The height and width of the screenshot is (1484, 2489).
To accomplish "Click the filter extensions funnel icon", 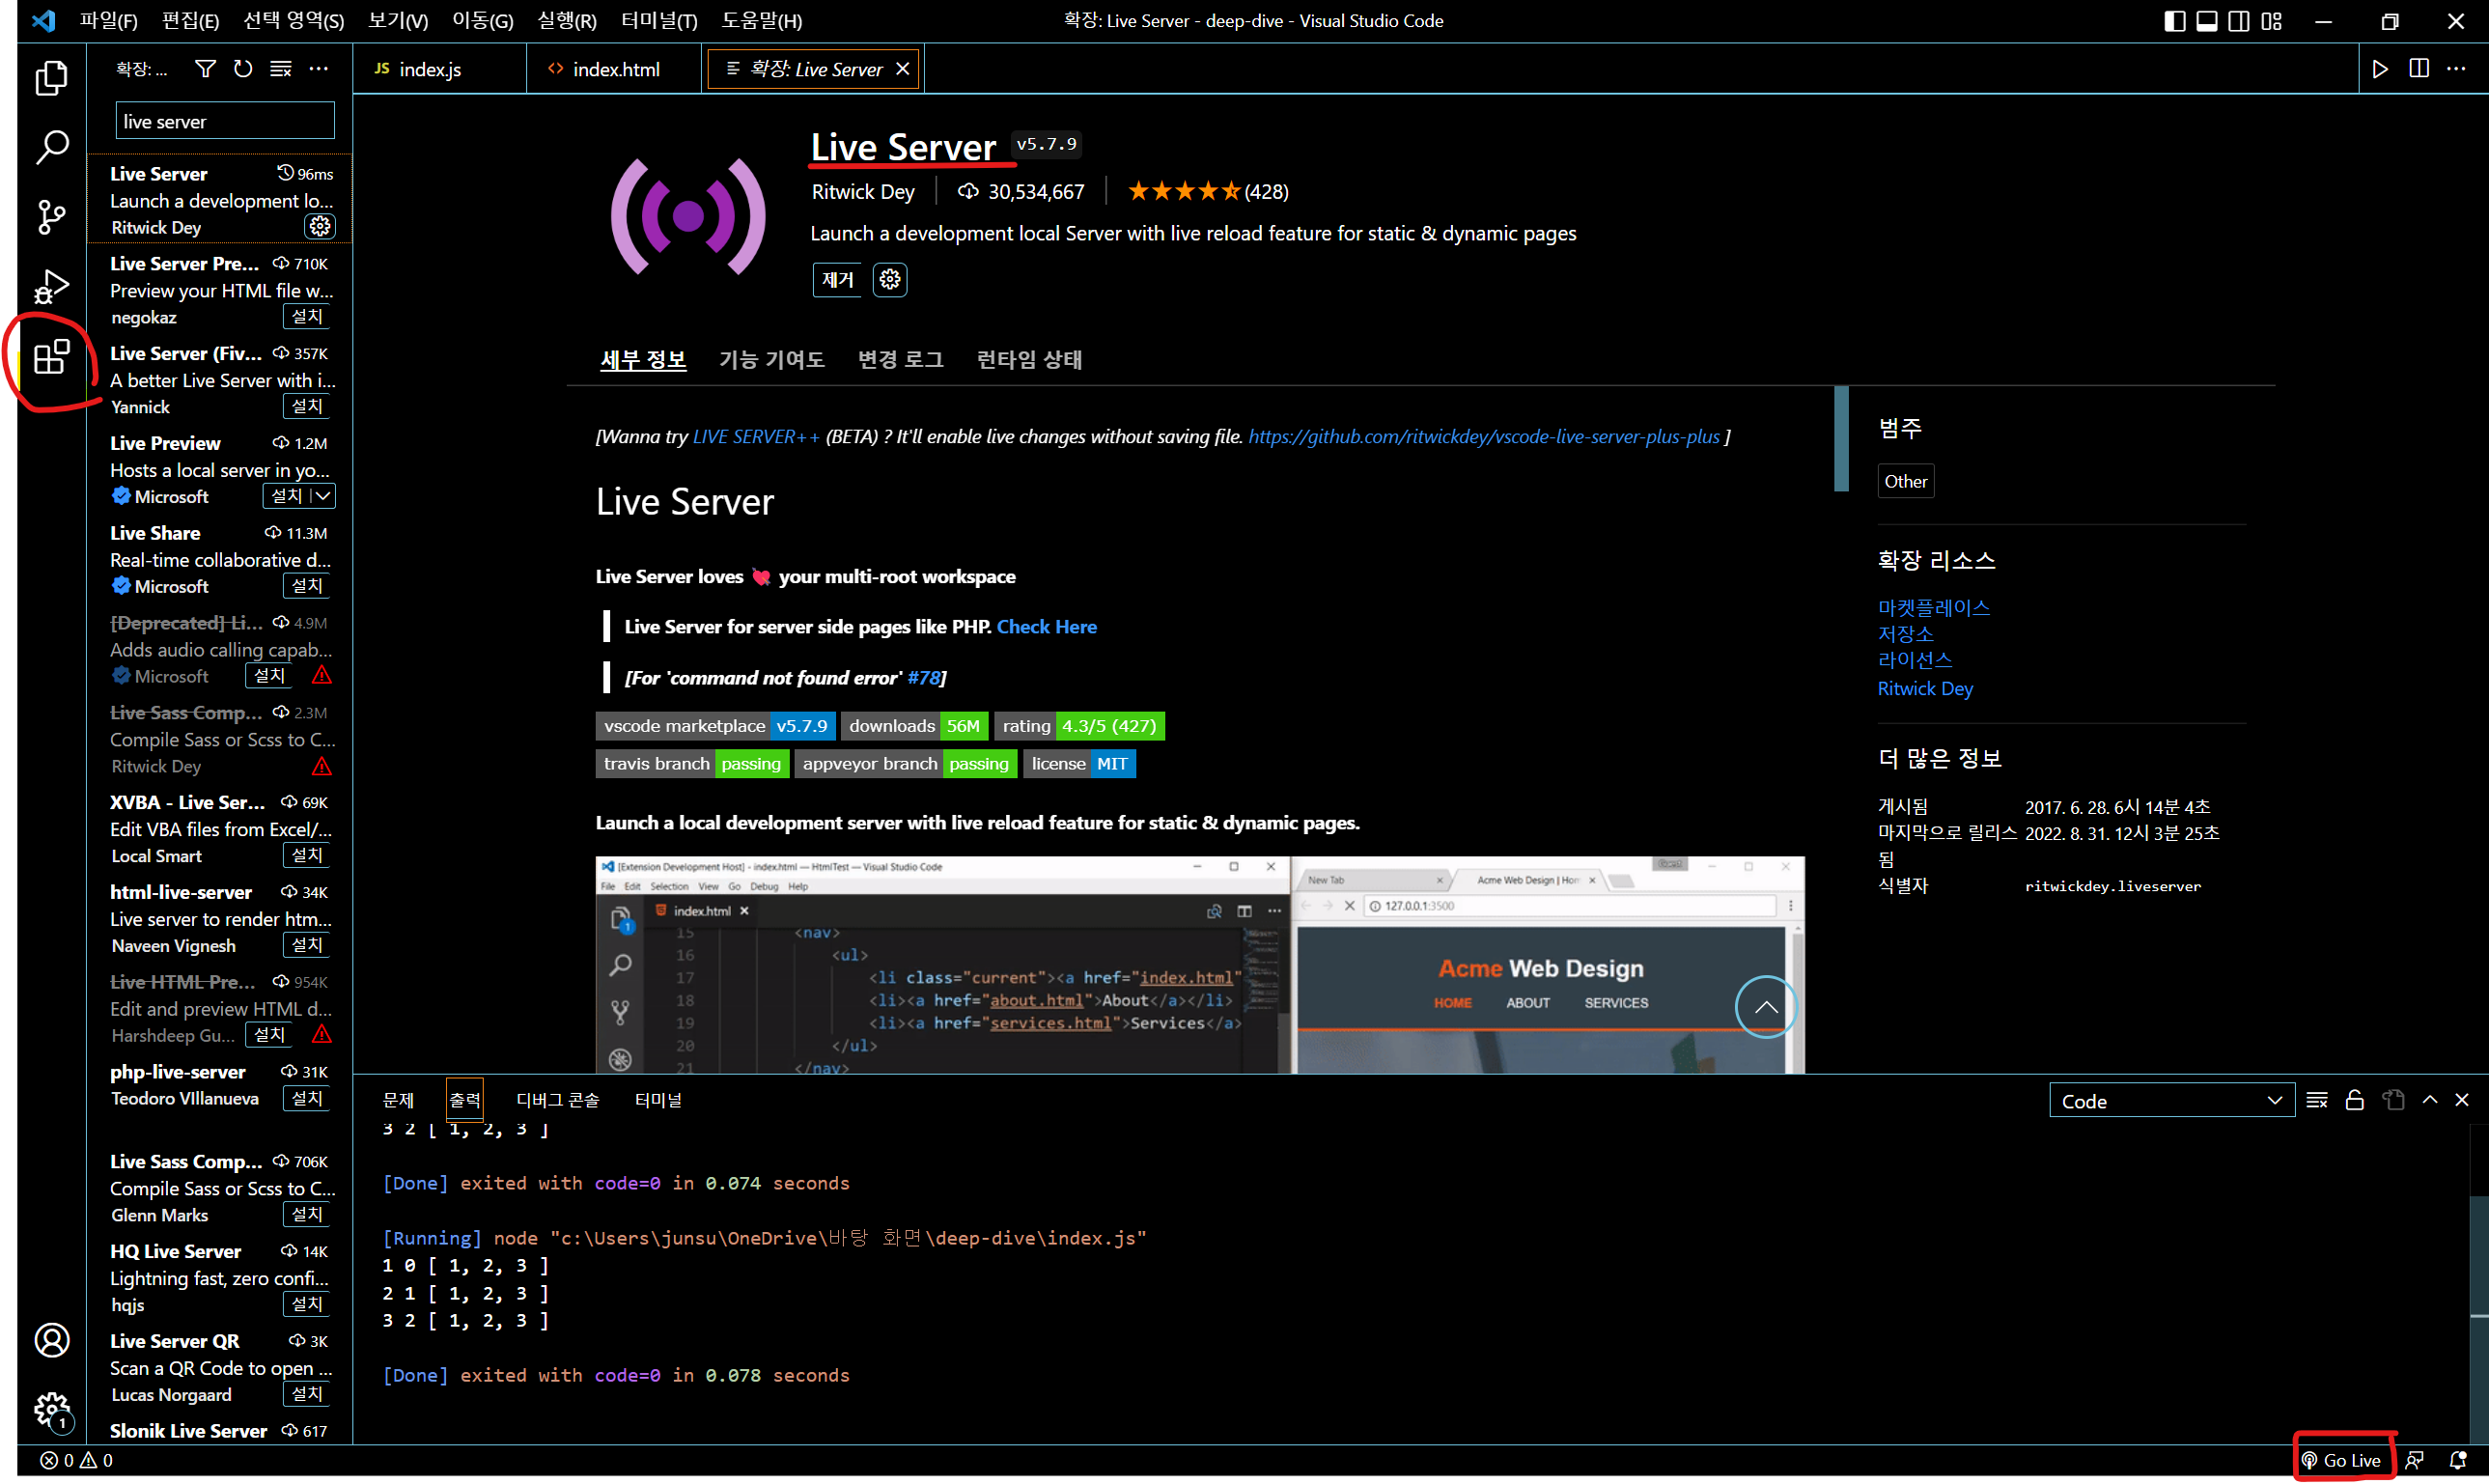I will 205,68.
